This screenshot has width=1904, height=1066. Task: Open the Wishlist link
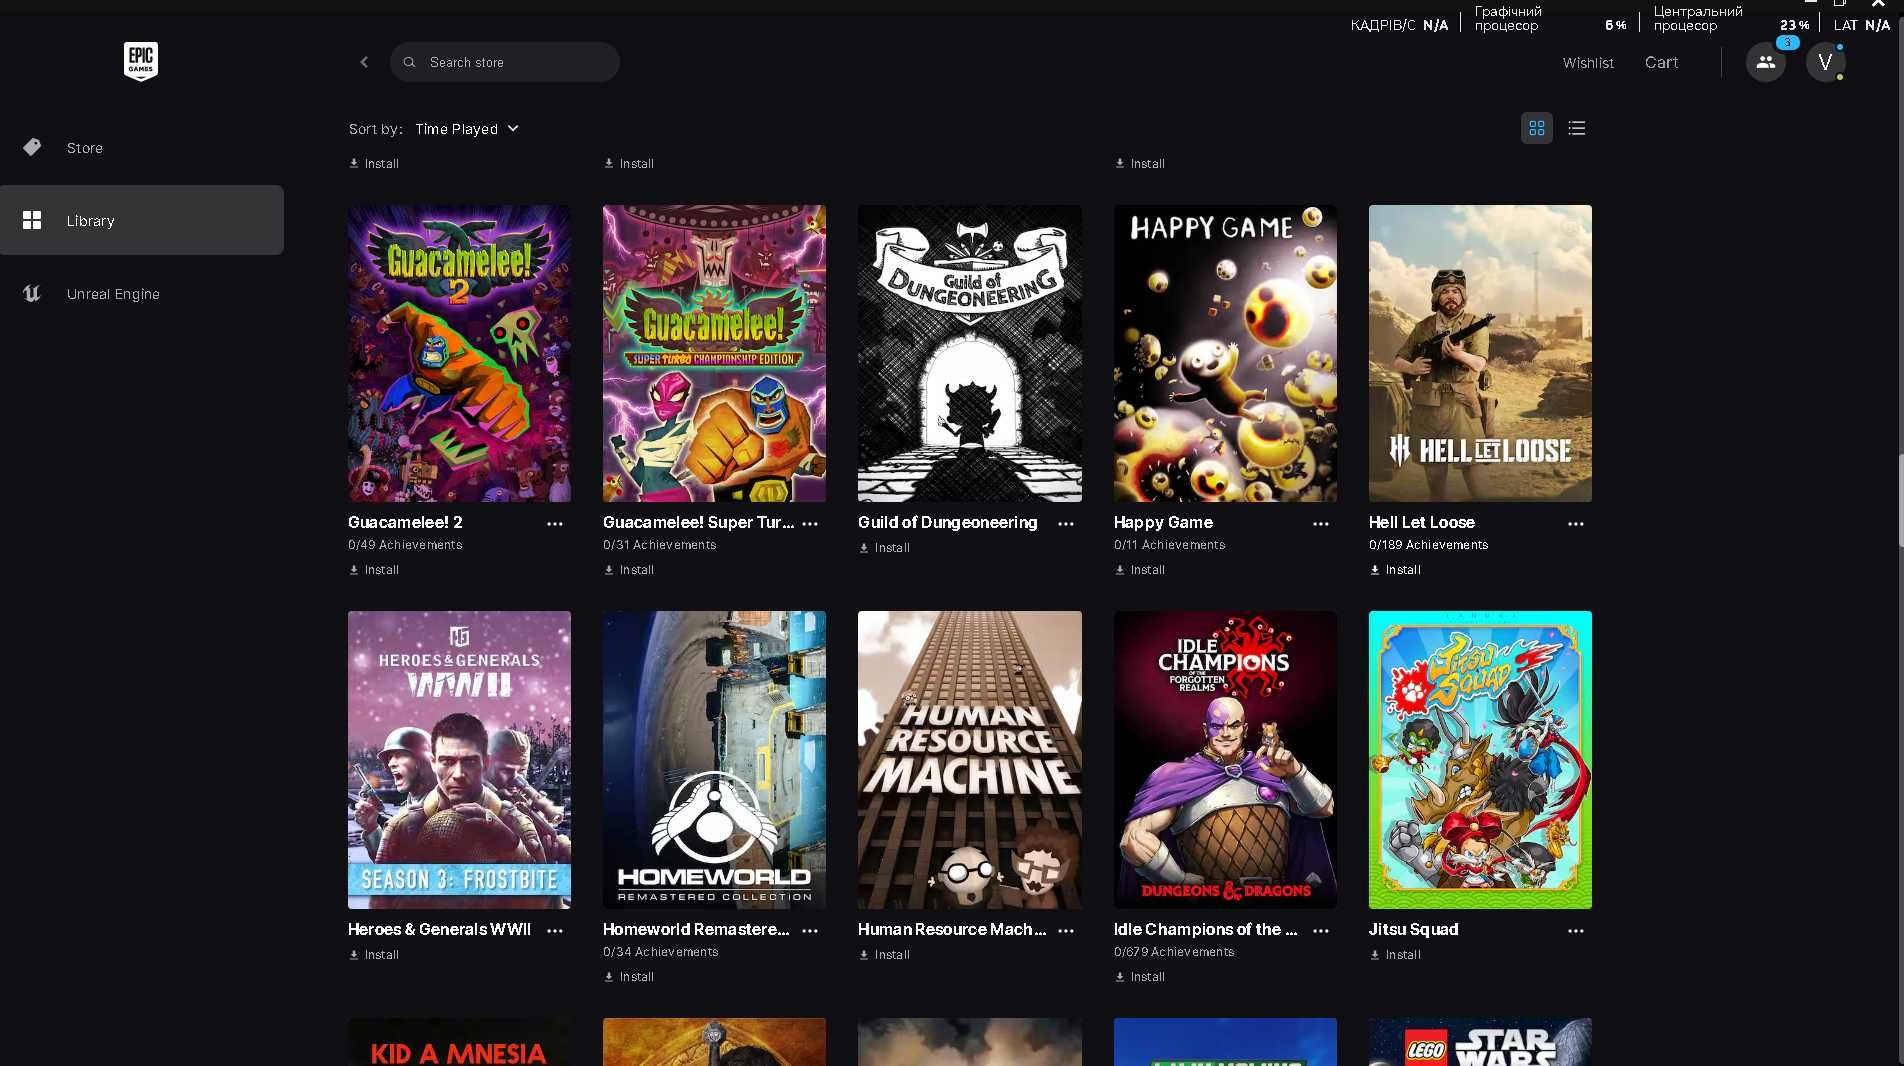click(x=1588, y=62)
